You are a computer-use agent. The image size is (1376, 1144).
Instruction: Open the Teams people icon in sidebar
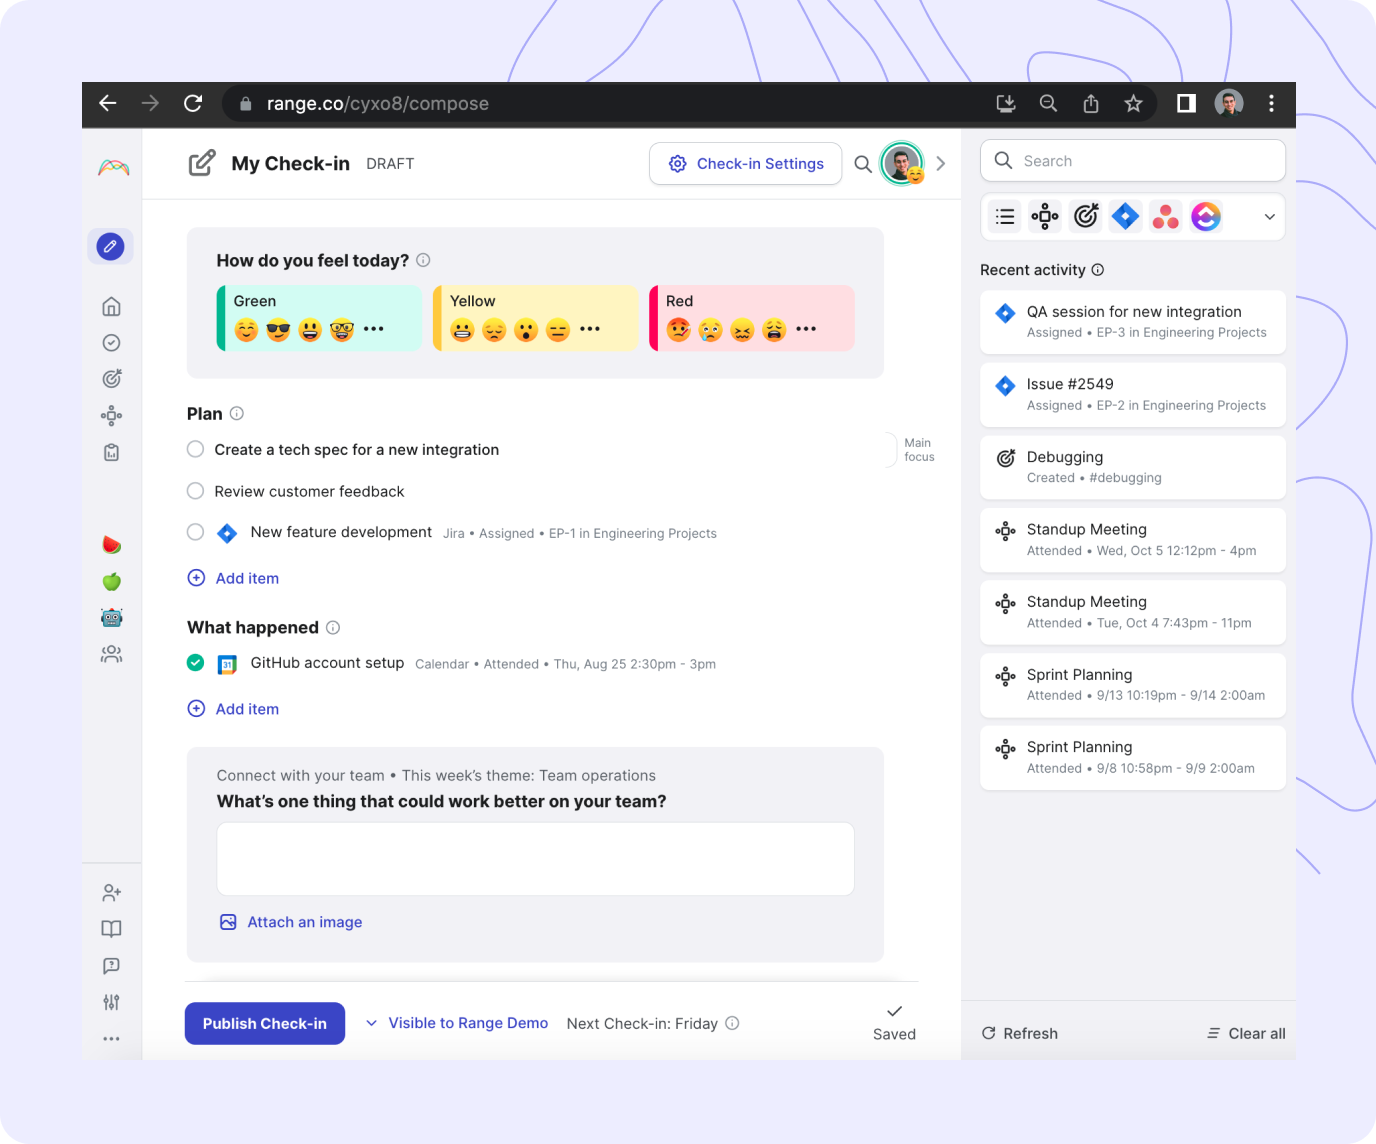[x=111, y=654]
